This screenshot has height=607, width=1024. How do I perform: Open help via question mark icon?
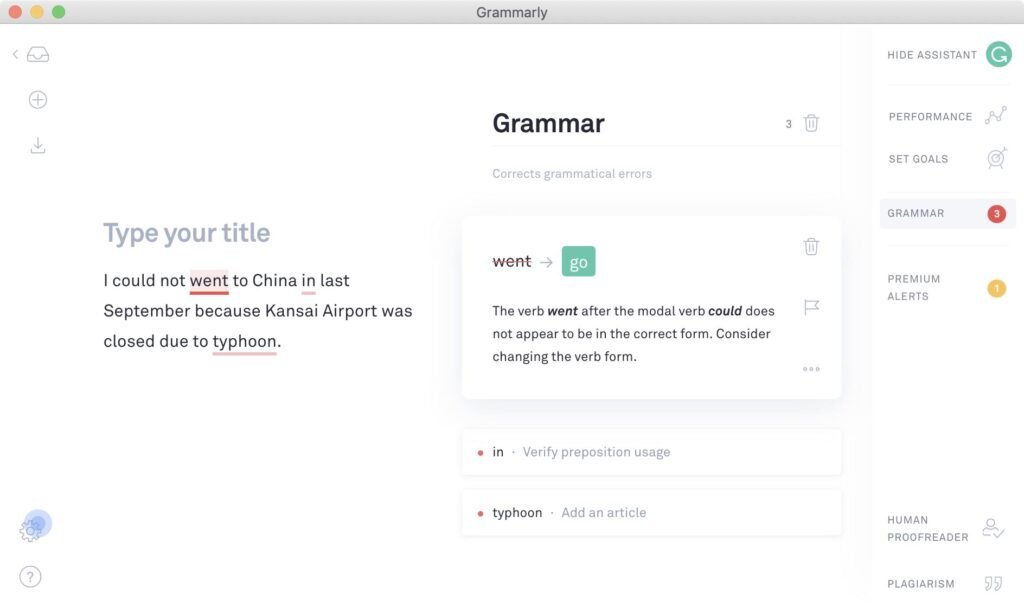pyautogui.click(x=30, y=576)
